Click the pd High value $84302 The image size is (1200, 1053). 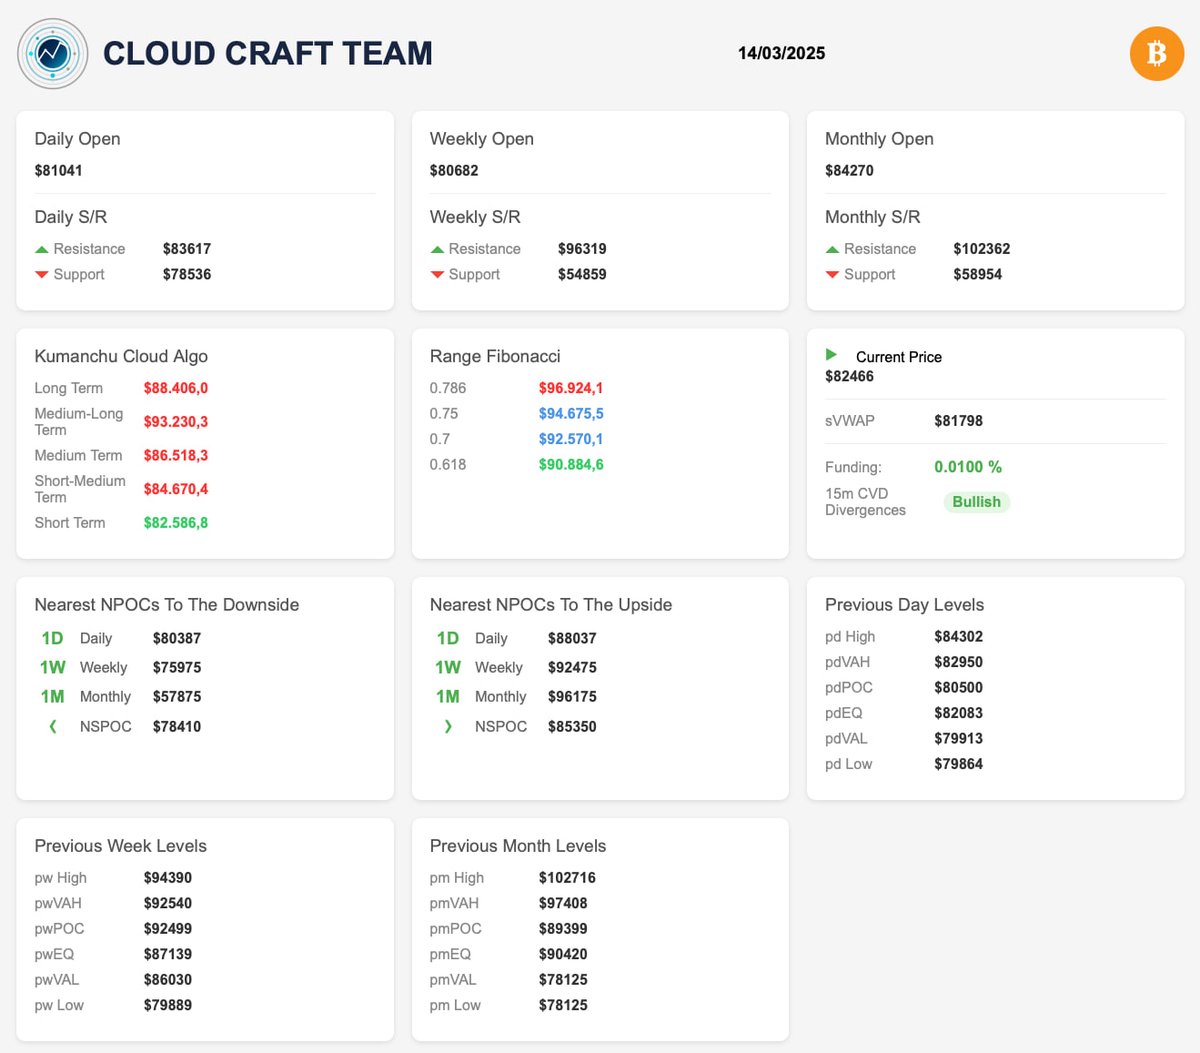[x=958, y=636]
